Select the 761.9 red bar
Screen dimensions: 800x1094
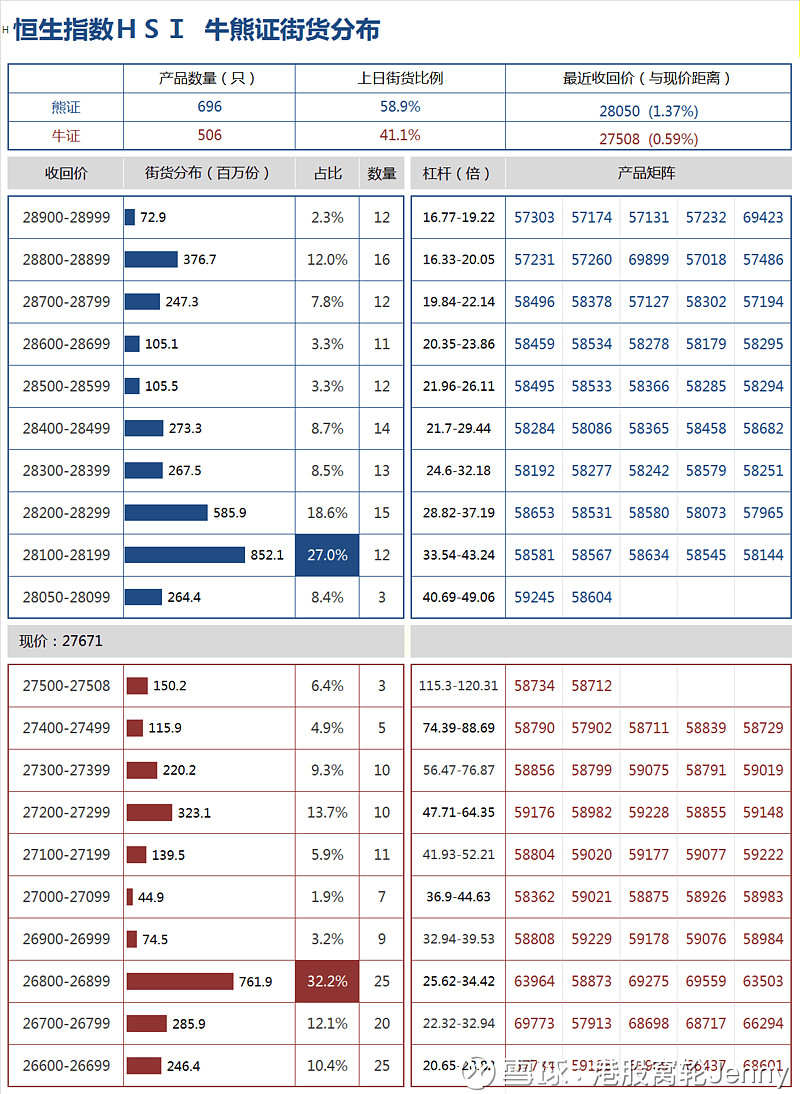click(x=180, y=982)
